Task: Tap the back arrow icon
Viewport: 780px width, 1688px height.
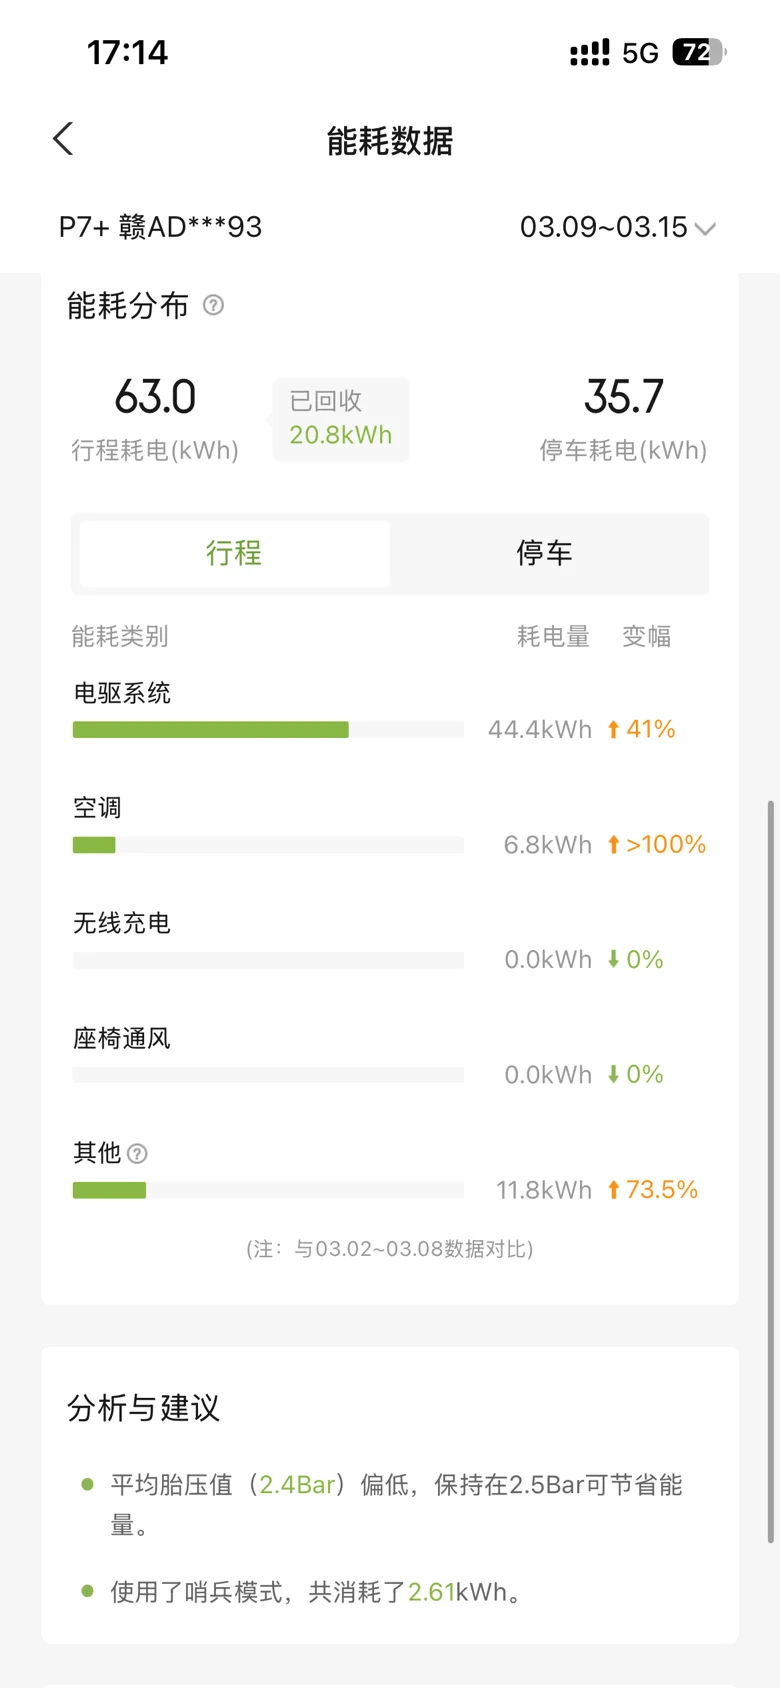Action: tap(63, 139)
